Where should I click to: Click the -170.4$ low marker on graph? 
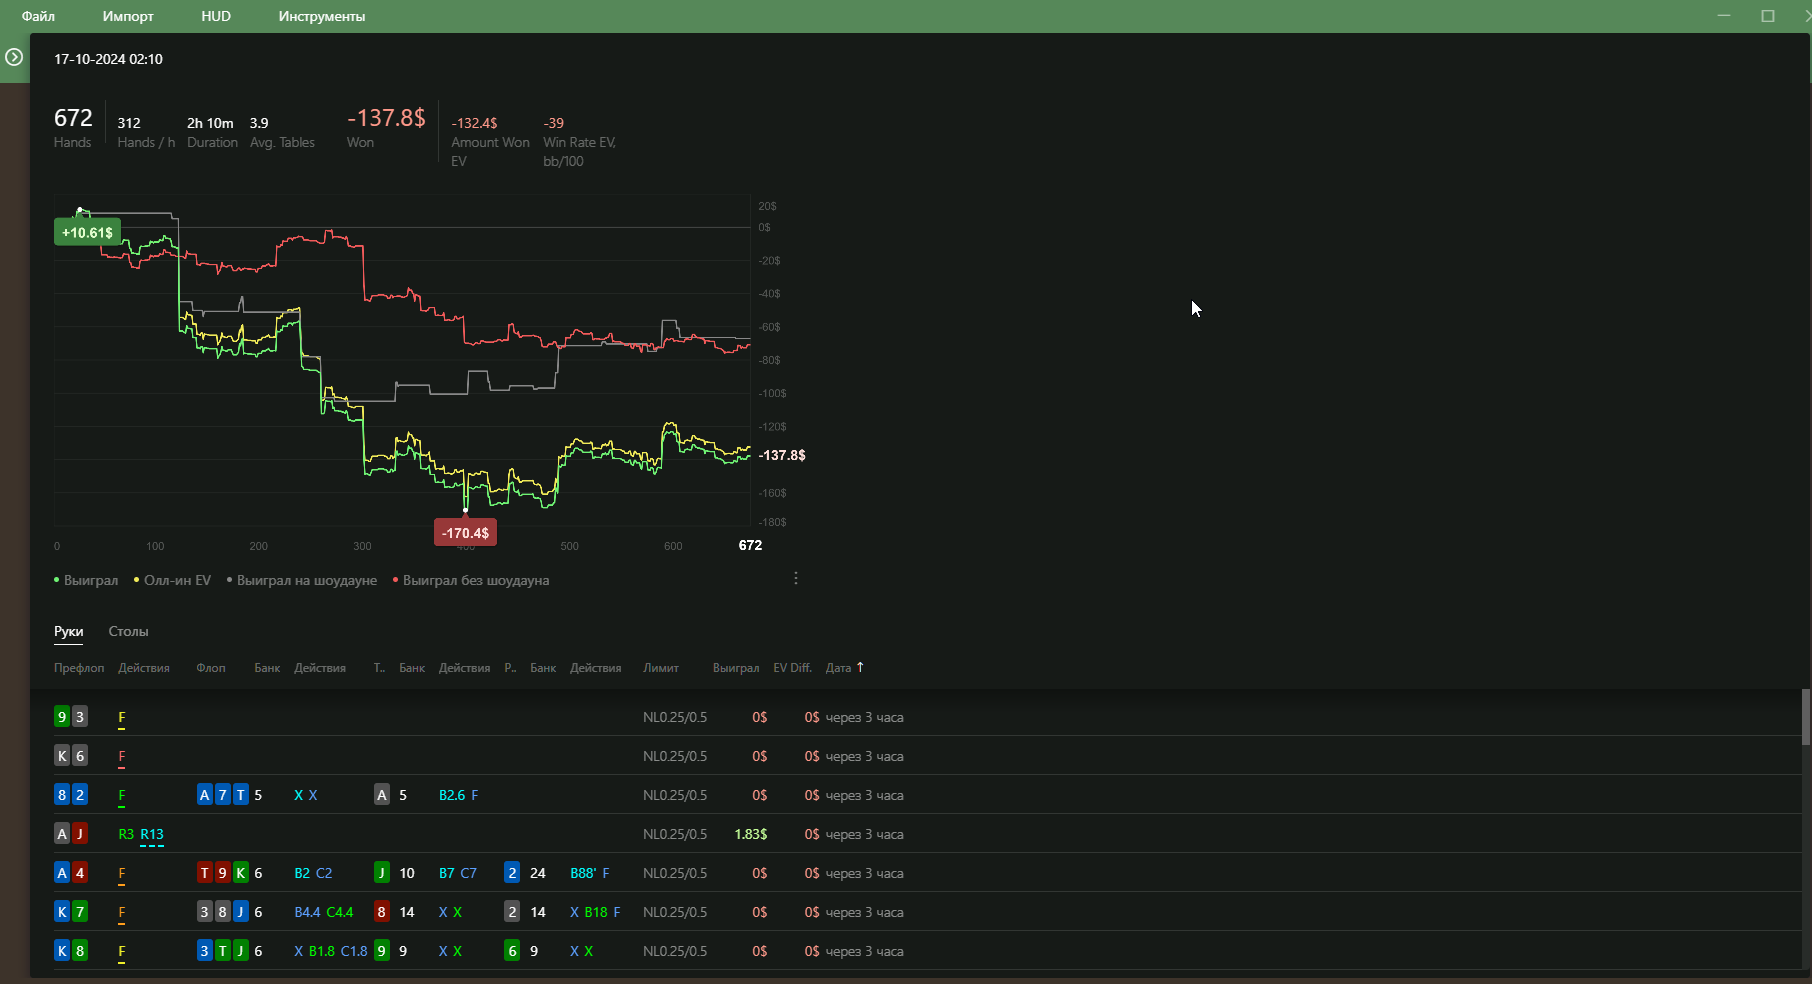(x=465, y=533)
